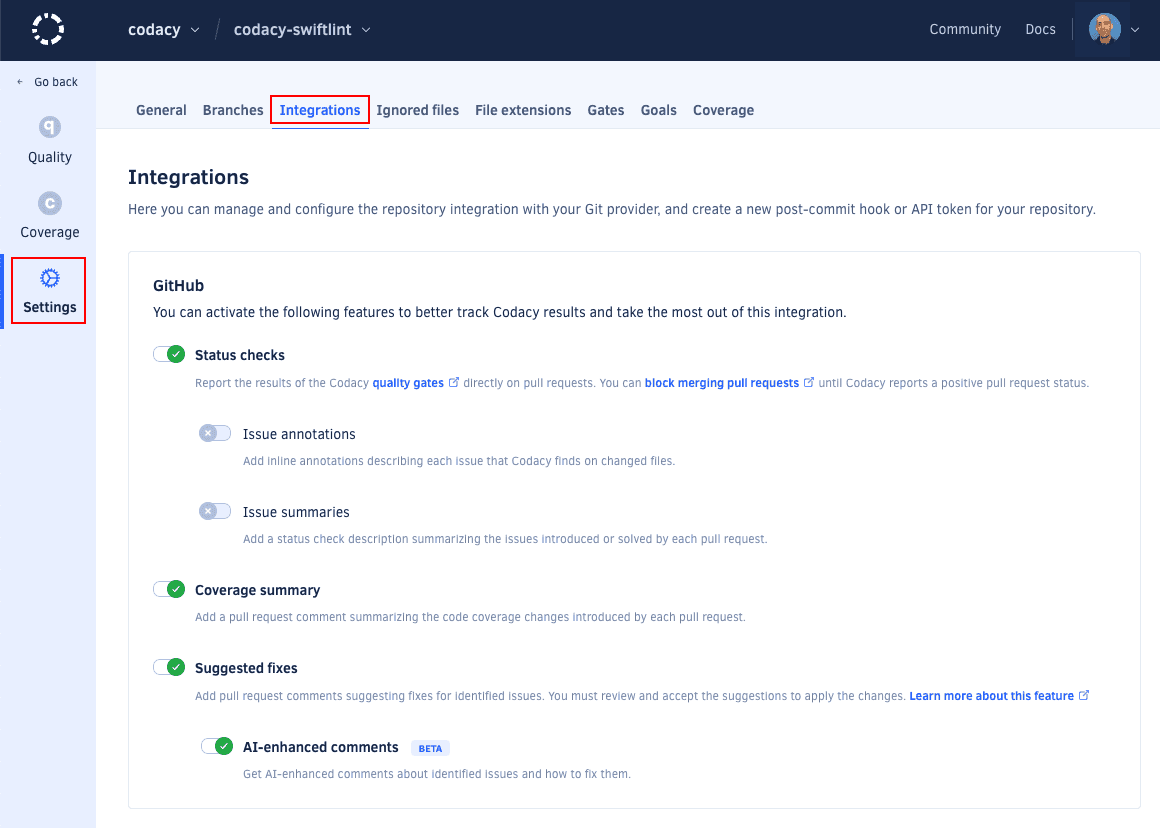The image size is (1160, 828).
Task: Switch to the General tab
Action: 161,110
